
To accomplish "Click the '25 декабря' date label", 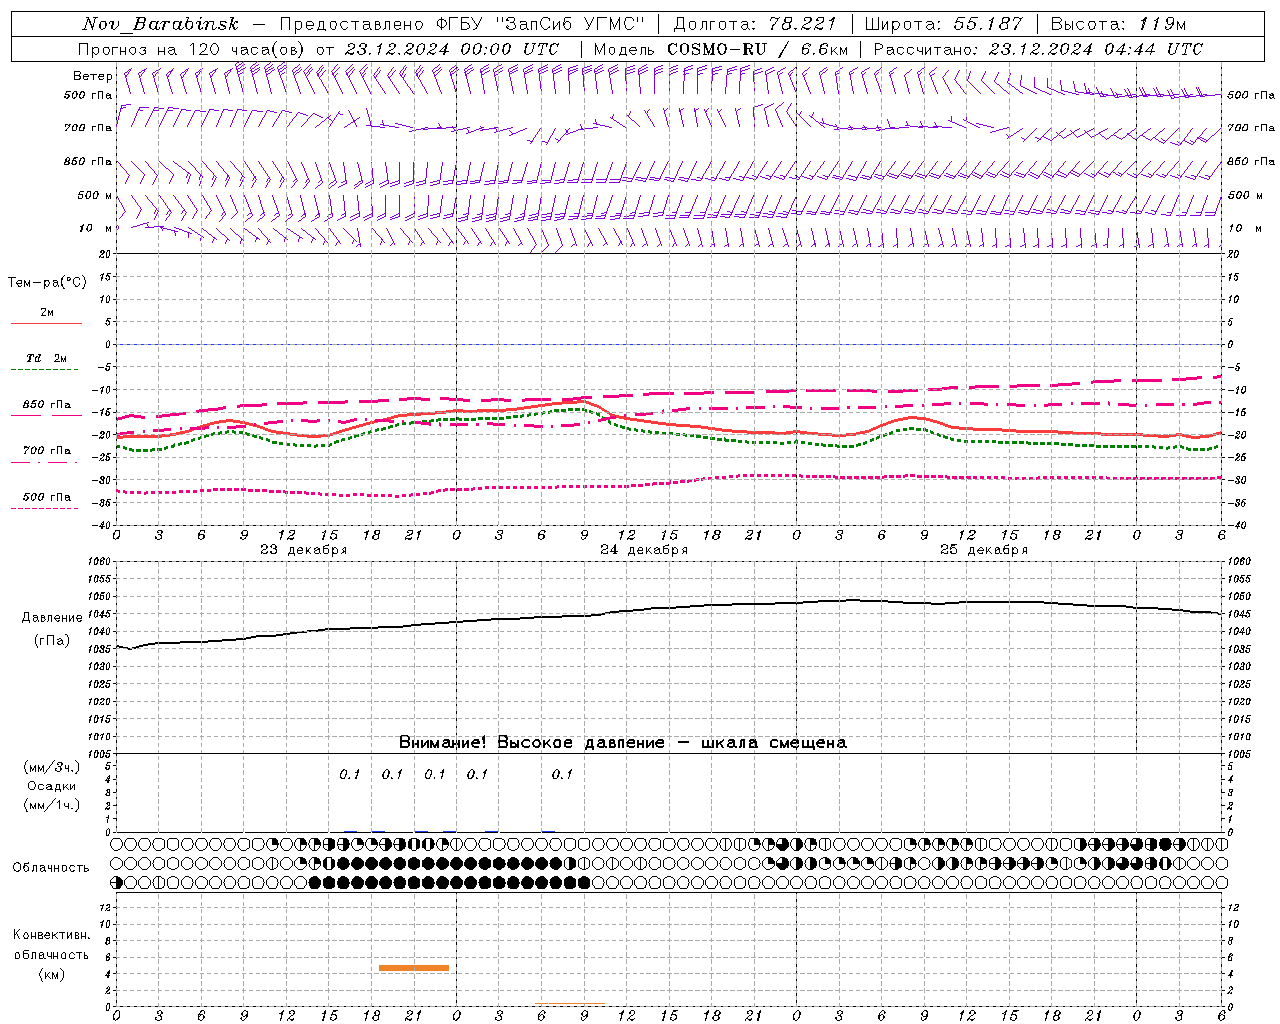I will coord(983,550).
